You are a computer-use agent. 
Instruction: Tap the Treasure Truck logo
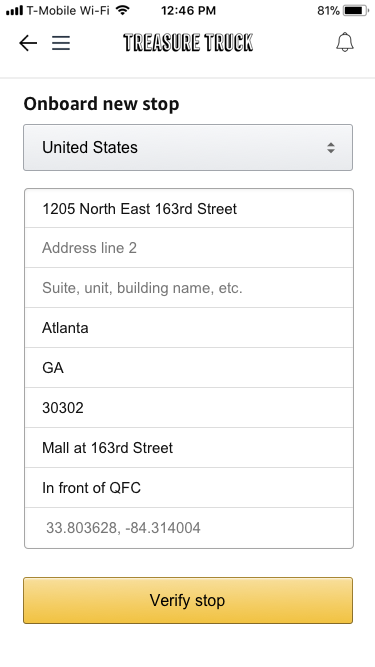188,43
